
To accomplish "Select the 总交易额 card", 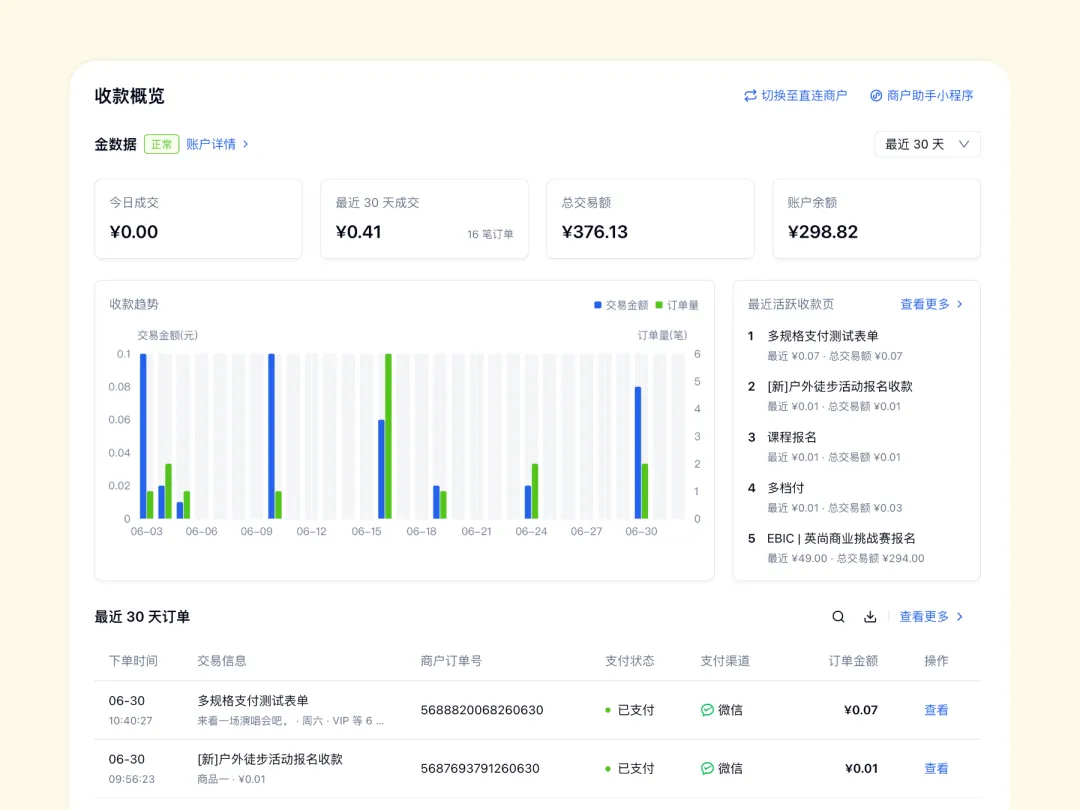I will click(650, 219).
